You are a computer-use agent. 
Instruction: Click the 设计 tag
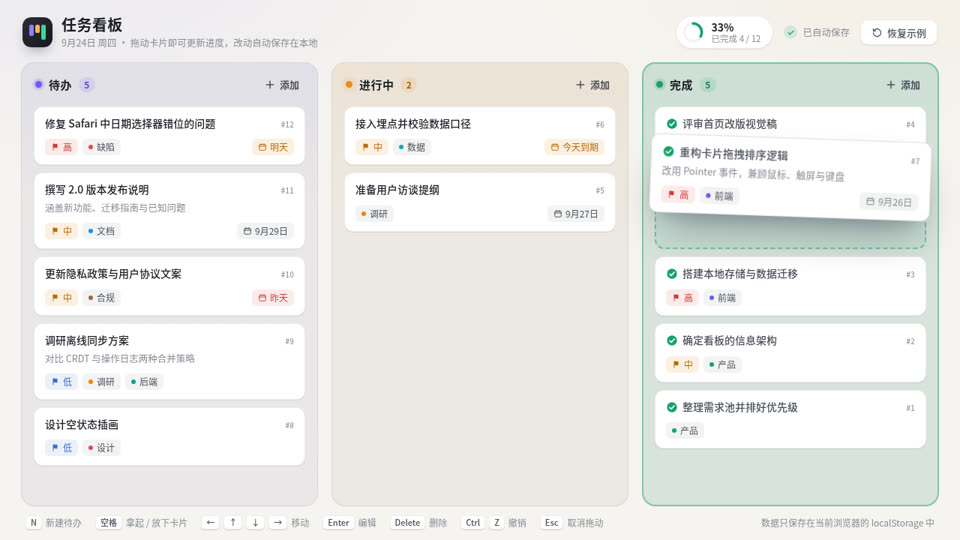point(101,448)
